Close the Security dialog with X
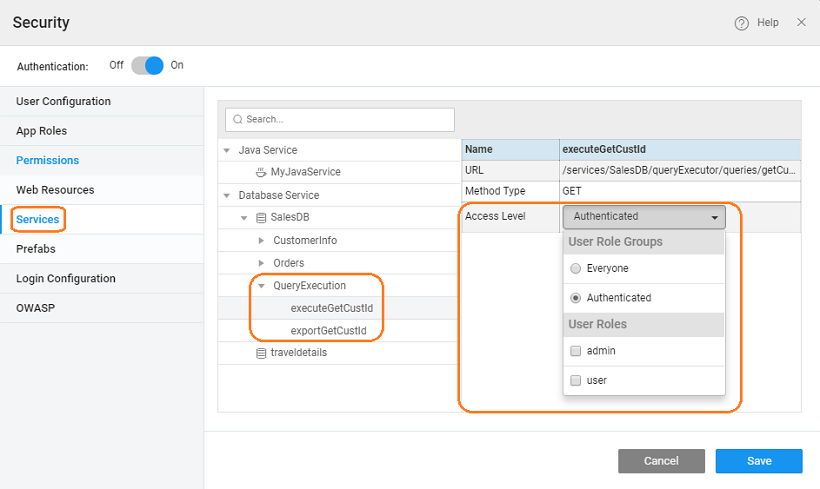The width and height of the screenshot is (820, 489). point(801,22)
